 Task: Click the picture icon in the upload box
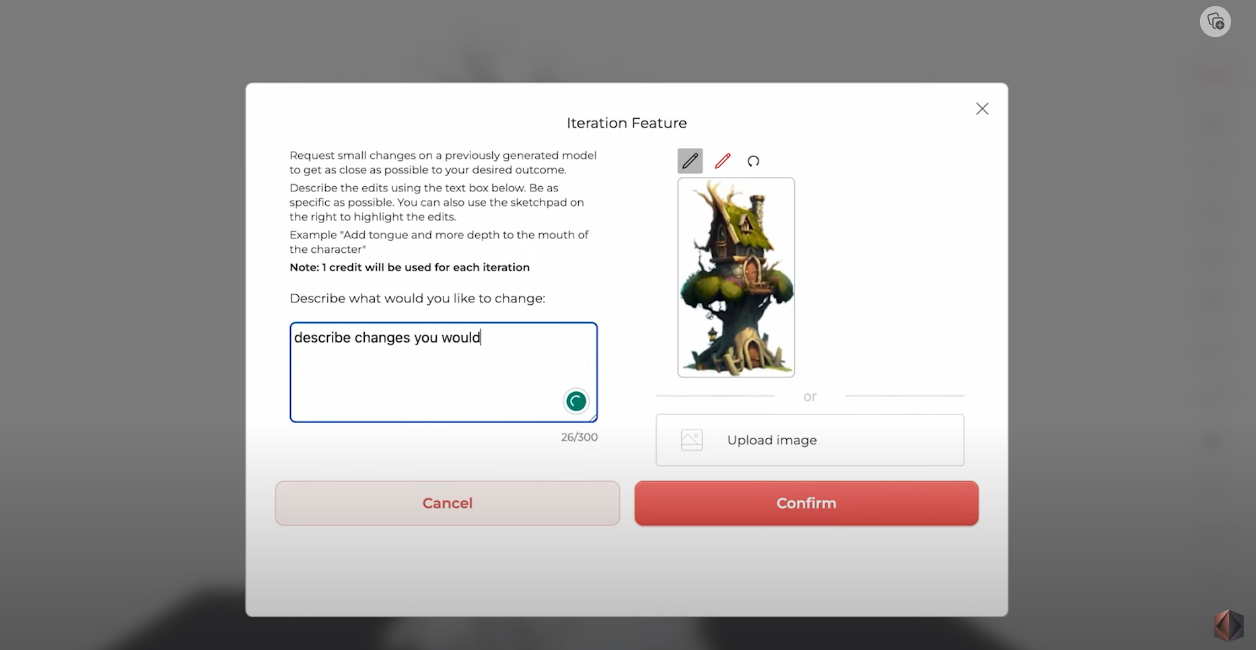(x=692, y=440)
